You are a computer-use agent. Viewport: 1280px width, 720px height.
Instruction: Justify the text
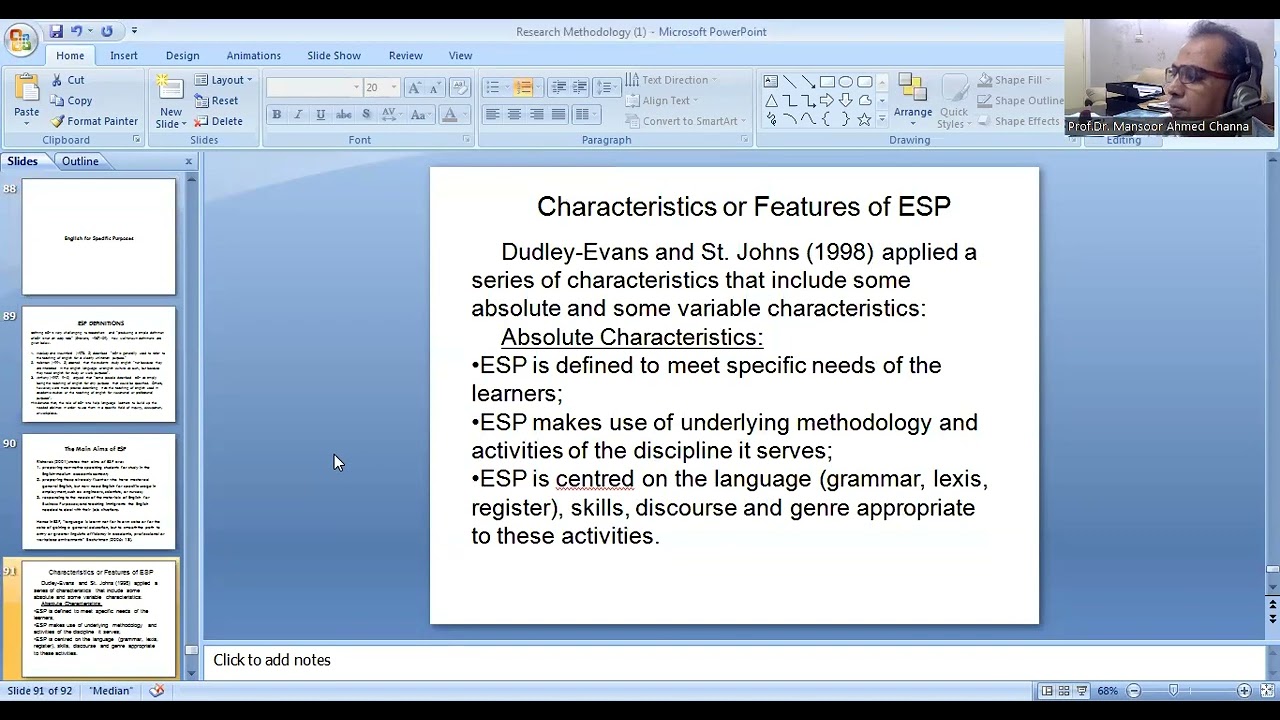(558, 115)
